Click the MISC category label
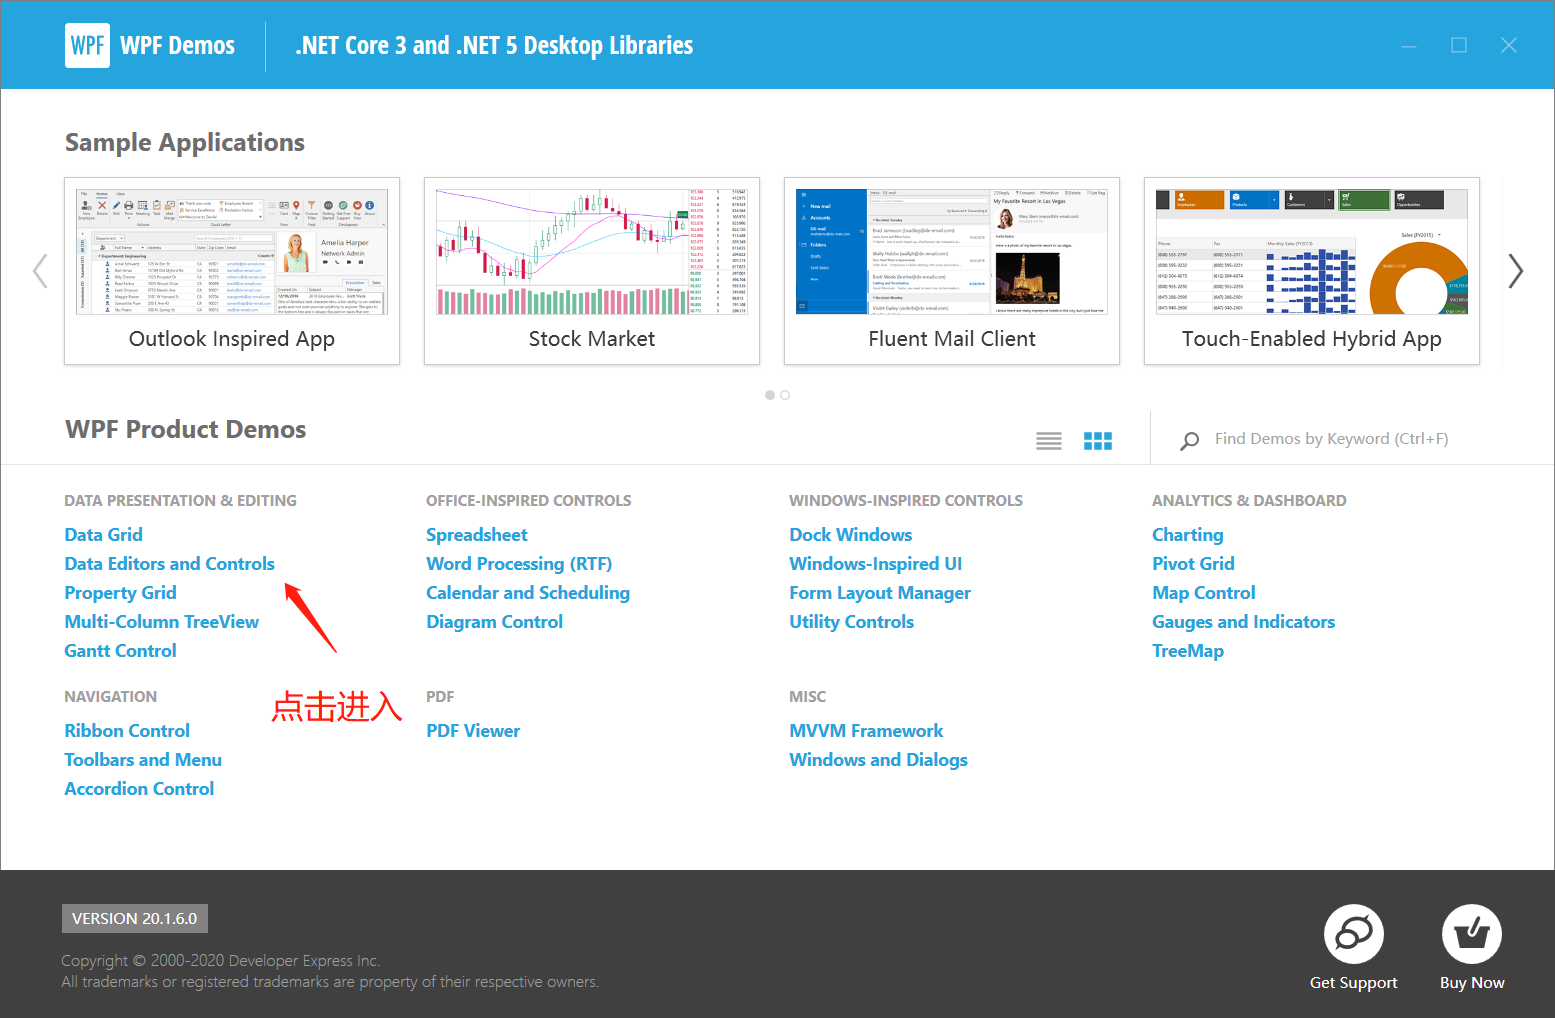This screenshot has height=1018, width=1555. (808, 697)
